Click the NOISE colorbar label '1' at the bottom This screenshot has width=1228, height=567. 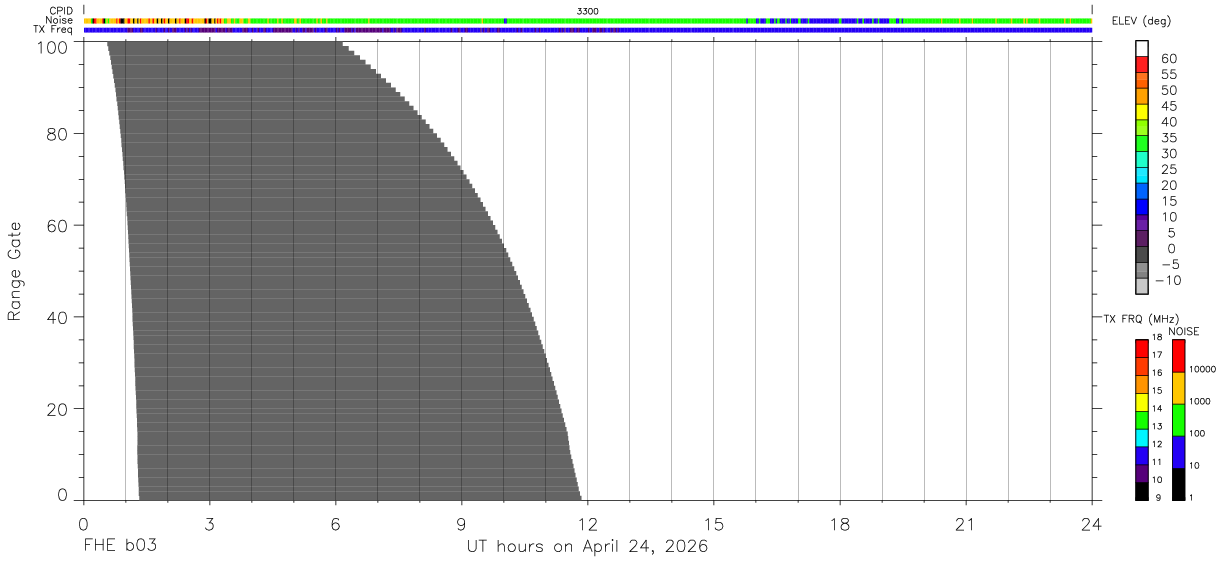pyautogui.click(x=1192, y=498)
